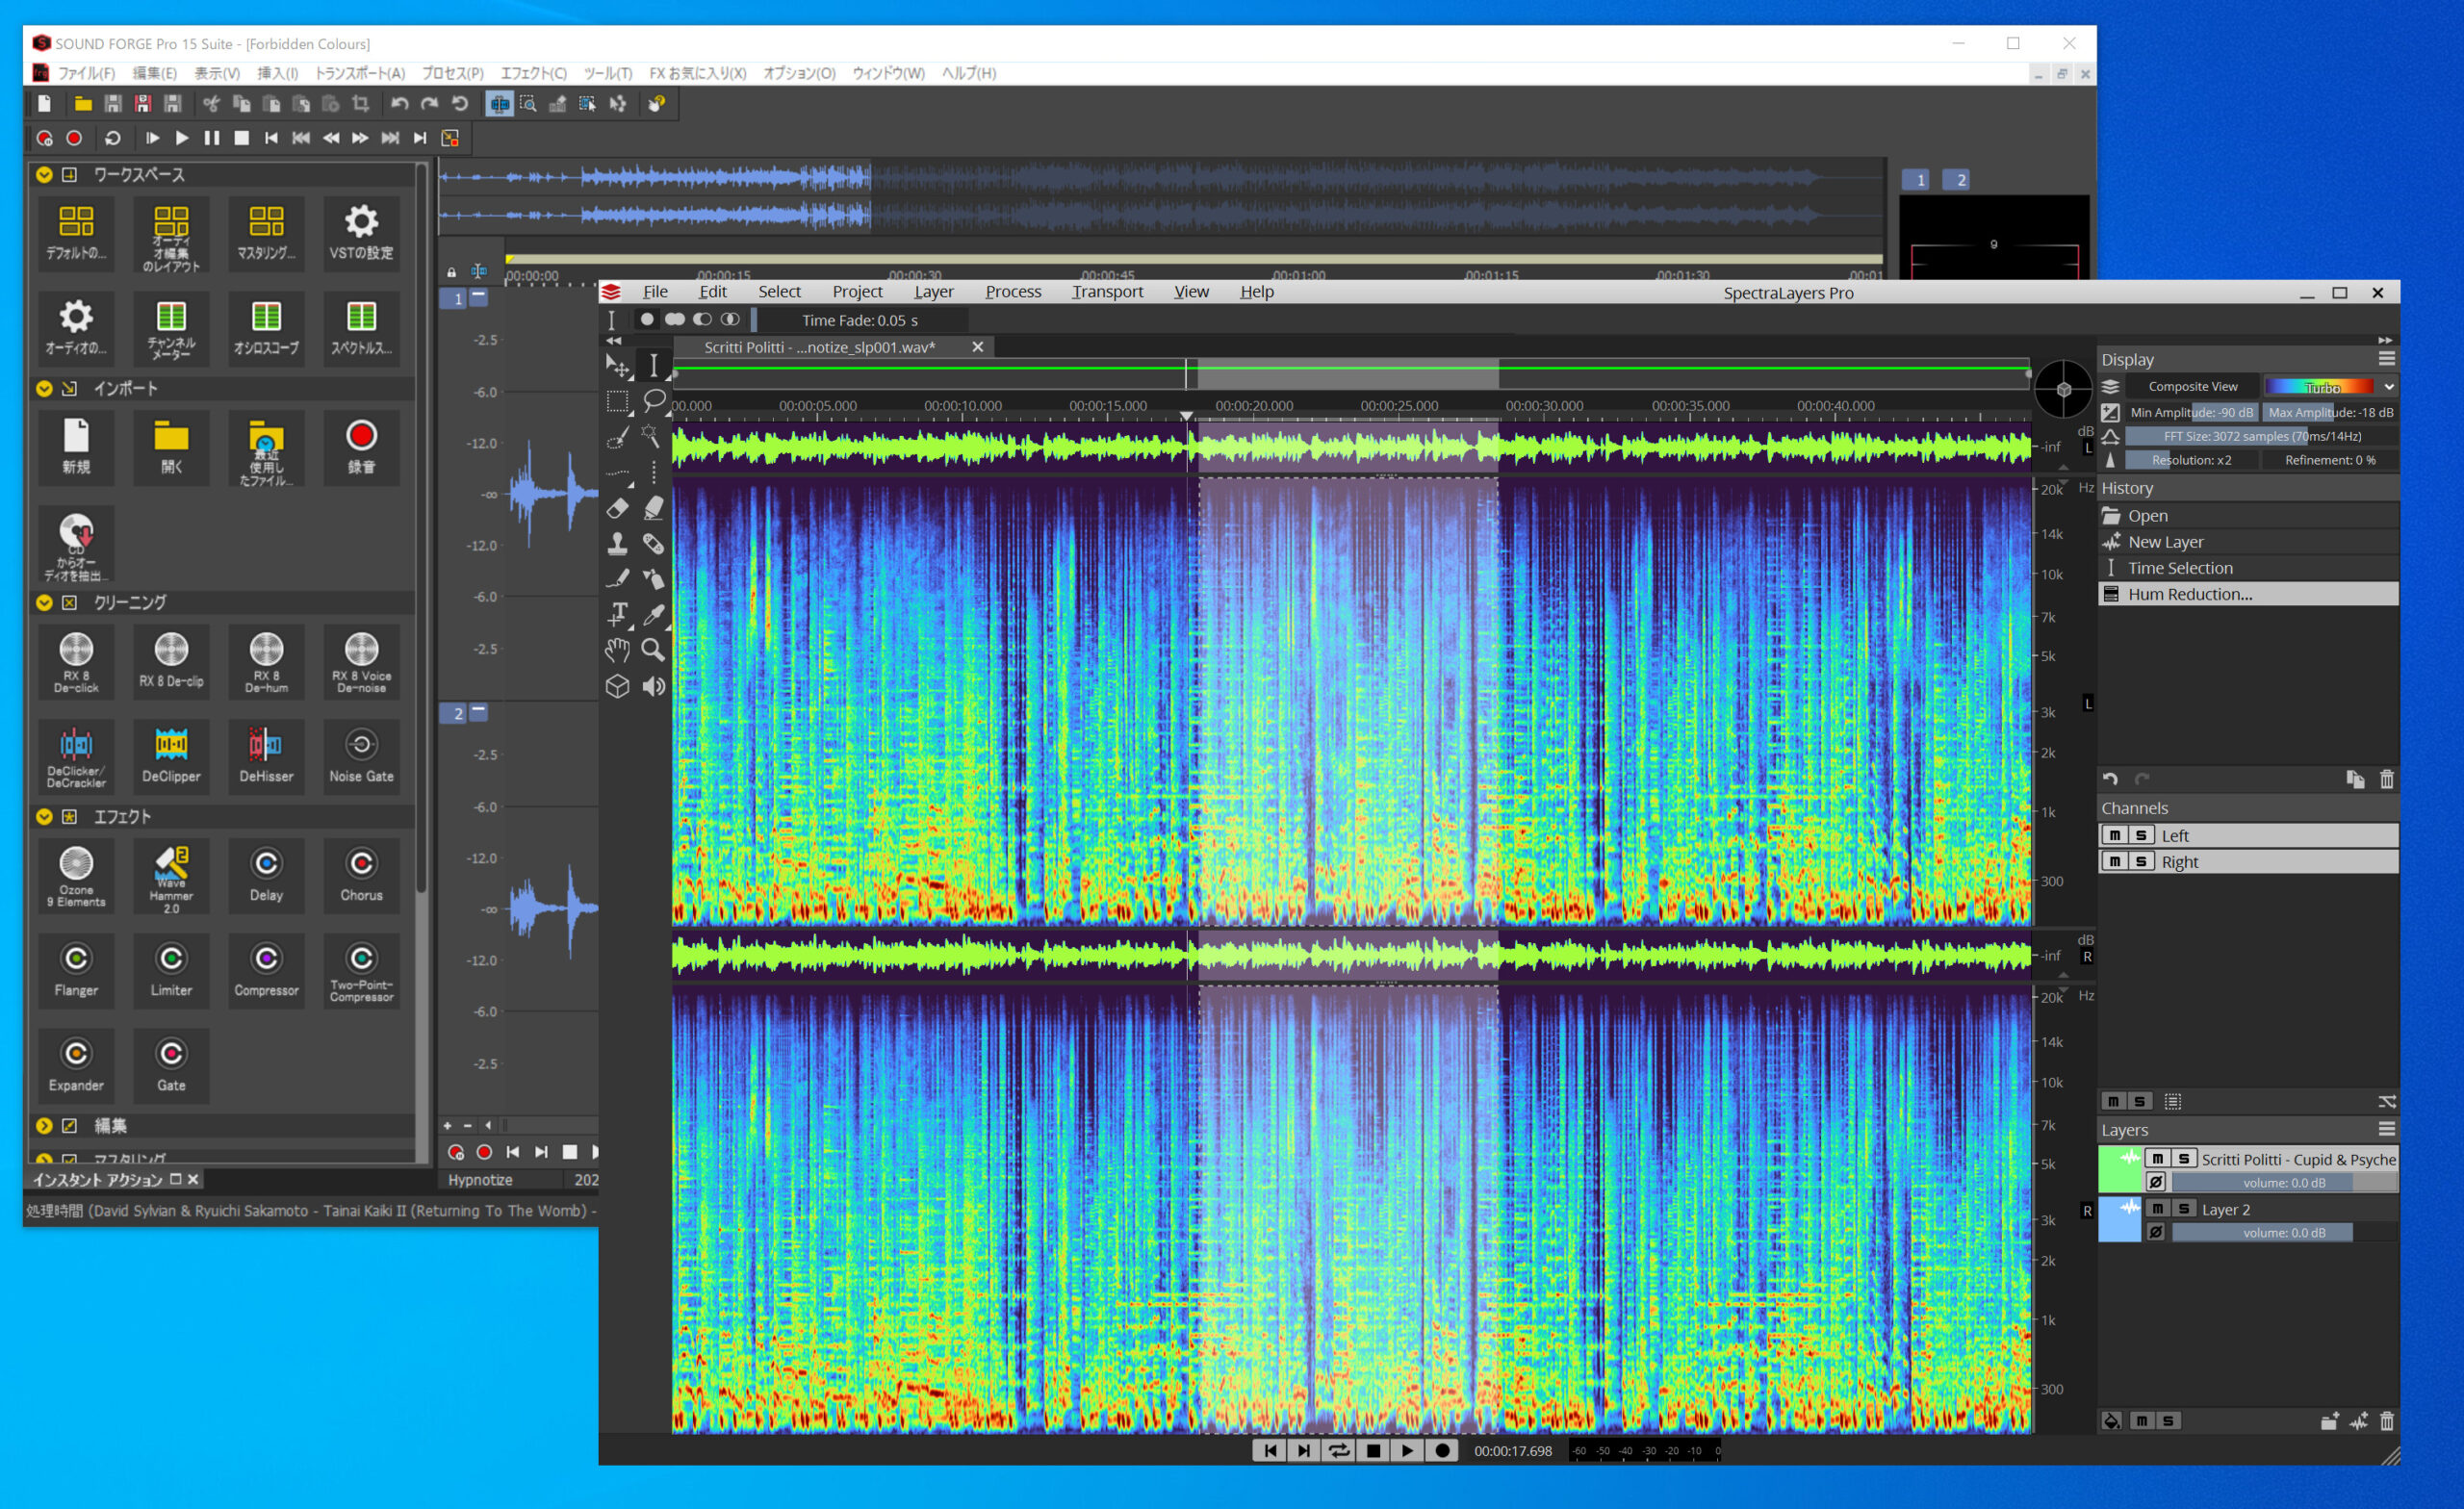Solo the Left channel
The image size is (2464, 1509).
(2140, 835)
